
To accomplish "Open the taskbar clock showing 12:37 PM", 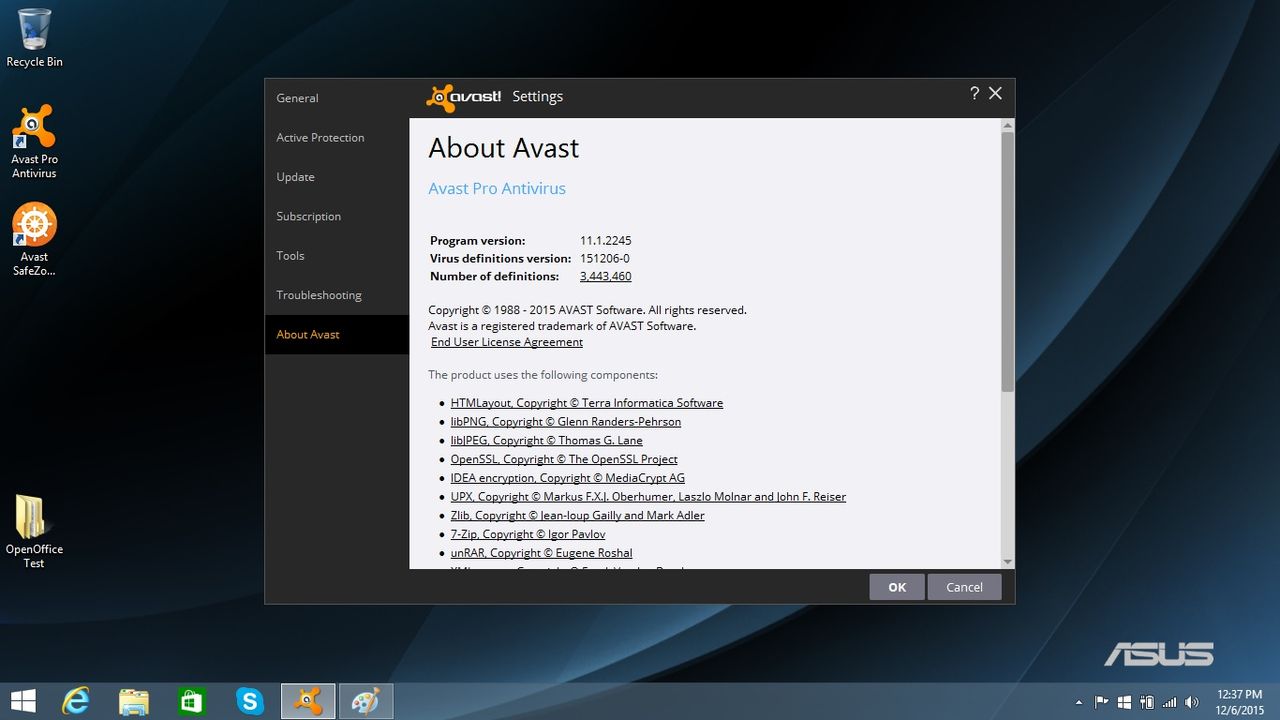I will point(1239,702).
